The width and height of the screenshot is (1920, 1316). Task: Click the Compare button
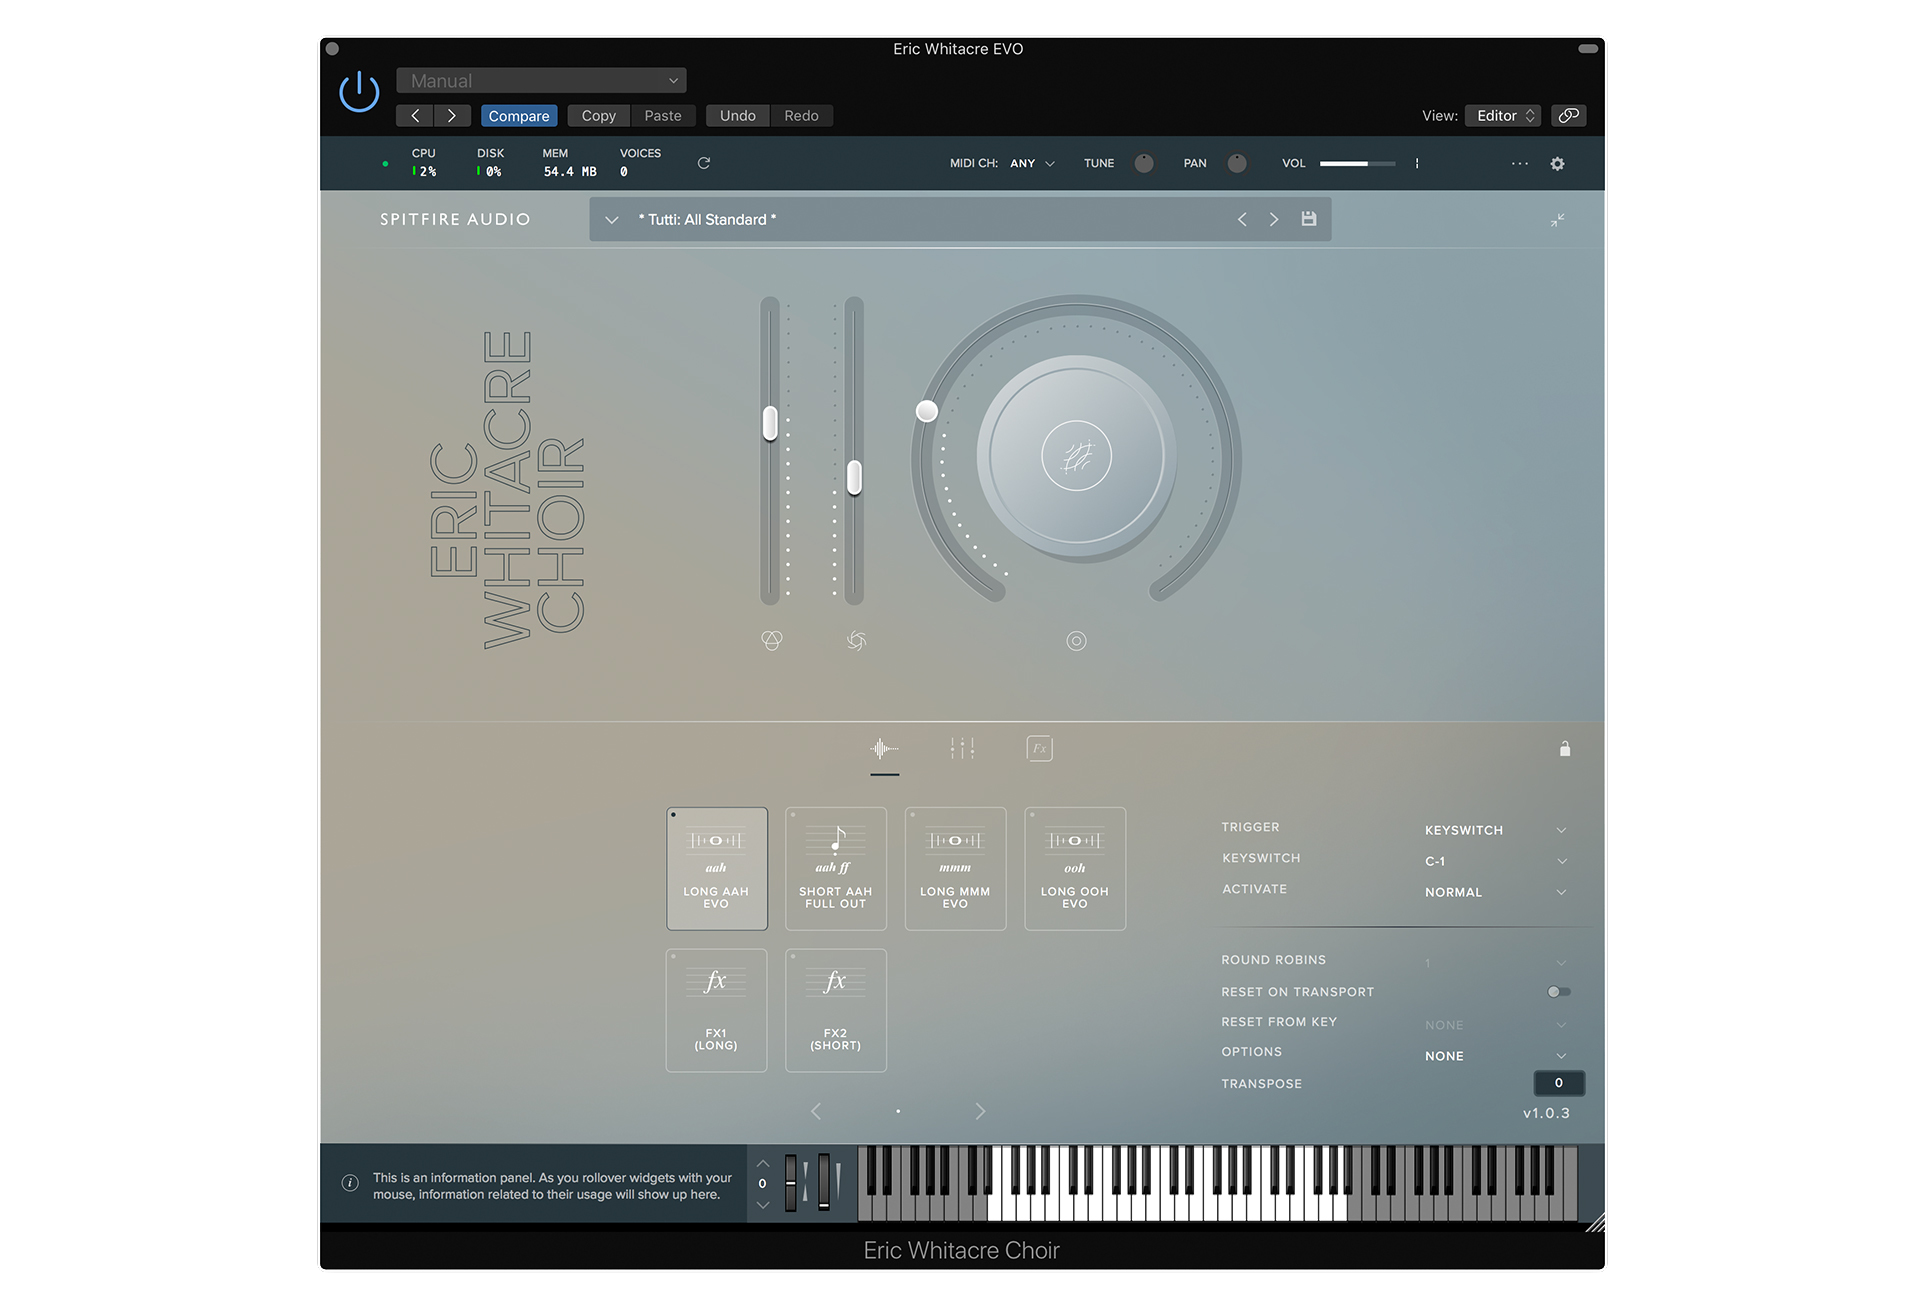click(x=519, y=116)
